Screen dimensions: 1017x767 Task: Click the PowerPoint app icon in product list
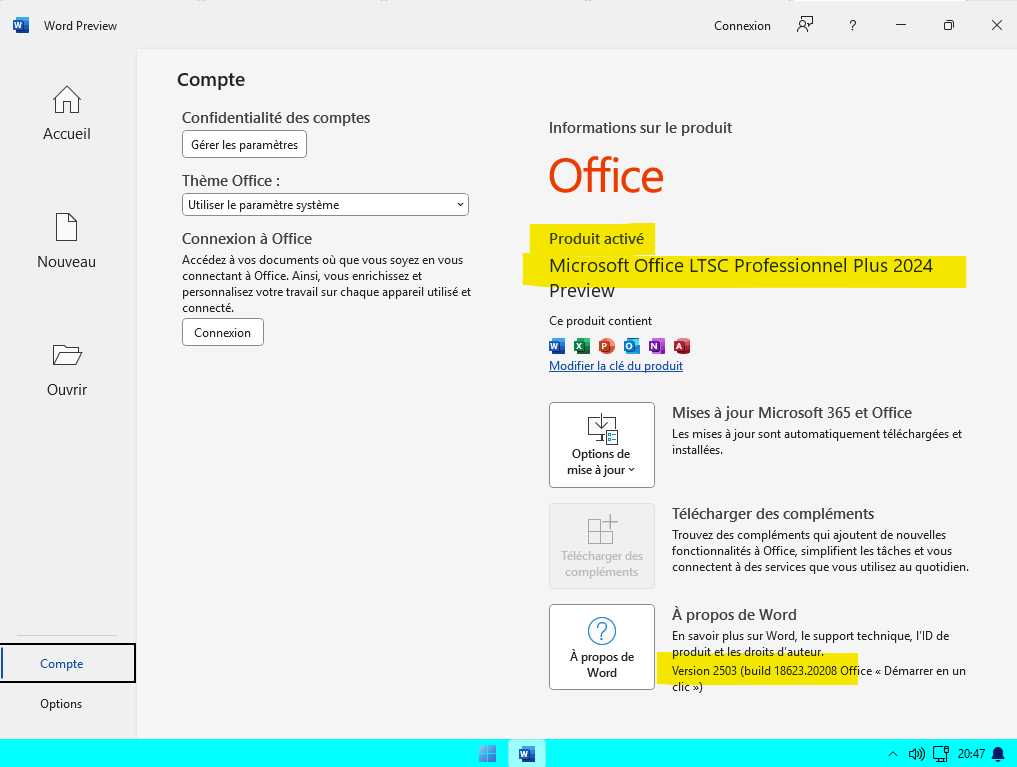click(606, 346)
